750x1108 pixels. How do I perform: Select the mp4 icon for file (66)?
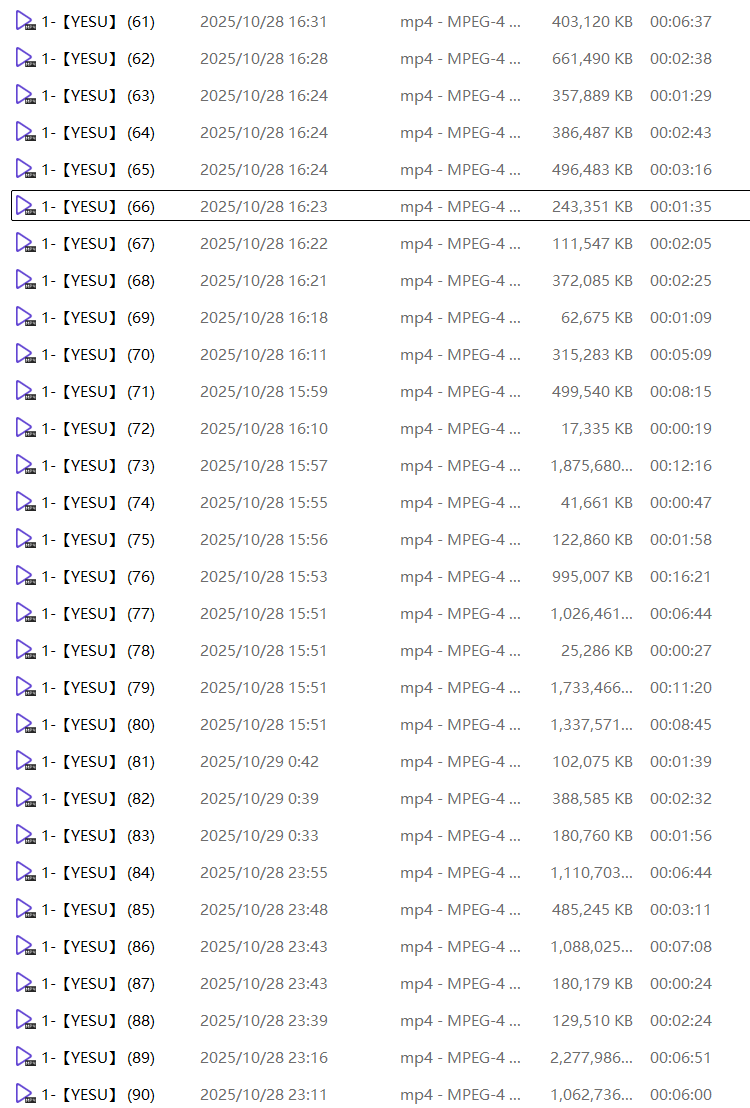[25, 207]
